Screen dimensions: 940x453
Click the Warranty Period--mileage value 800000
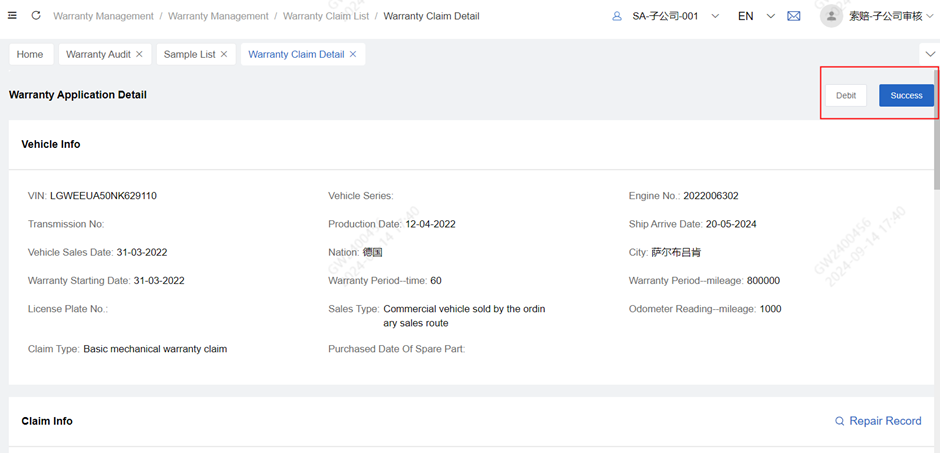coord(763,280)
